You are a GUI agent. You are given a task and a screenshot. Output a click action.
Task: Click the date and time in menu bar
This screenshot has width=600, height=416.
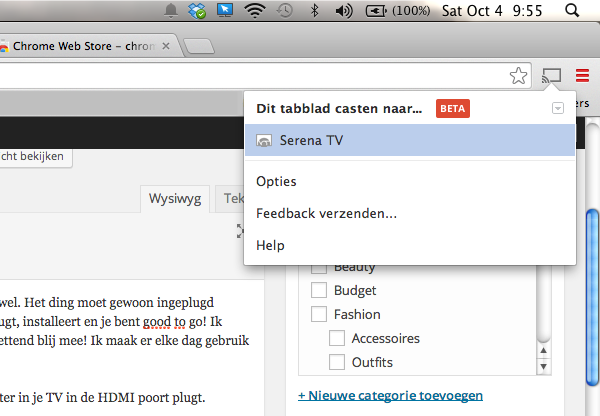coord(492,11)
